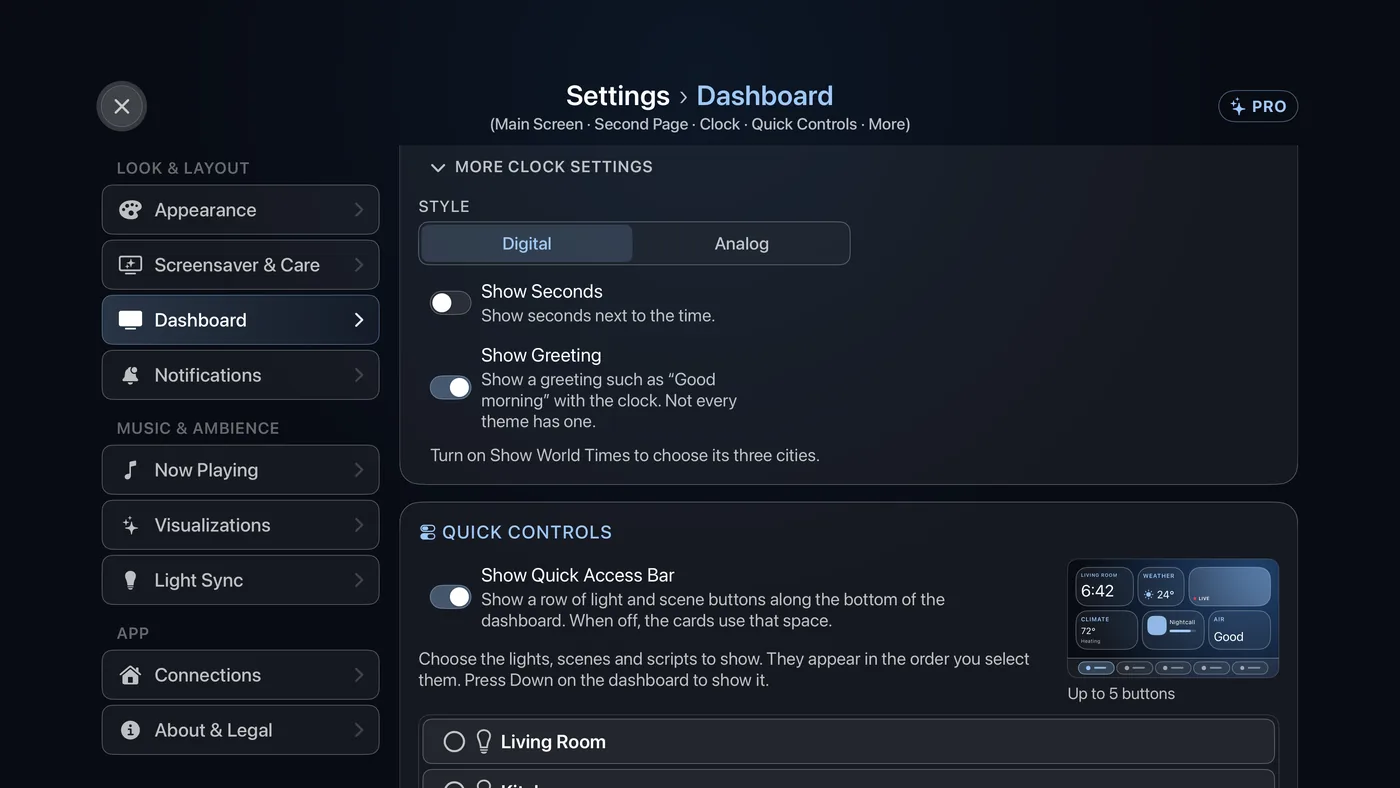Close settings with the X button
1400x788 pixels.
click(x=122, y=106)
